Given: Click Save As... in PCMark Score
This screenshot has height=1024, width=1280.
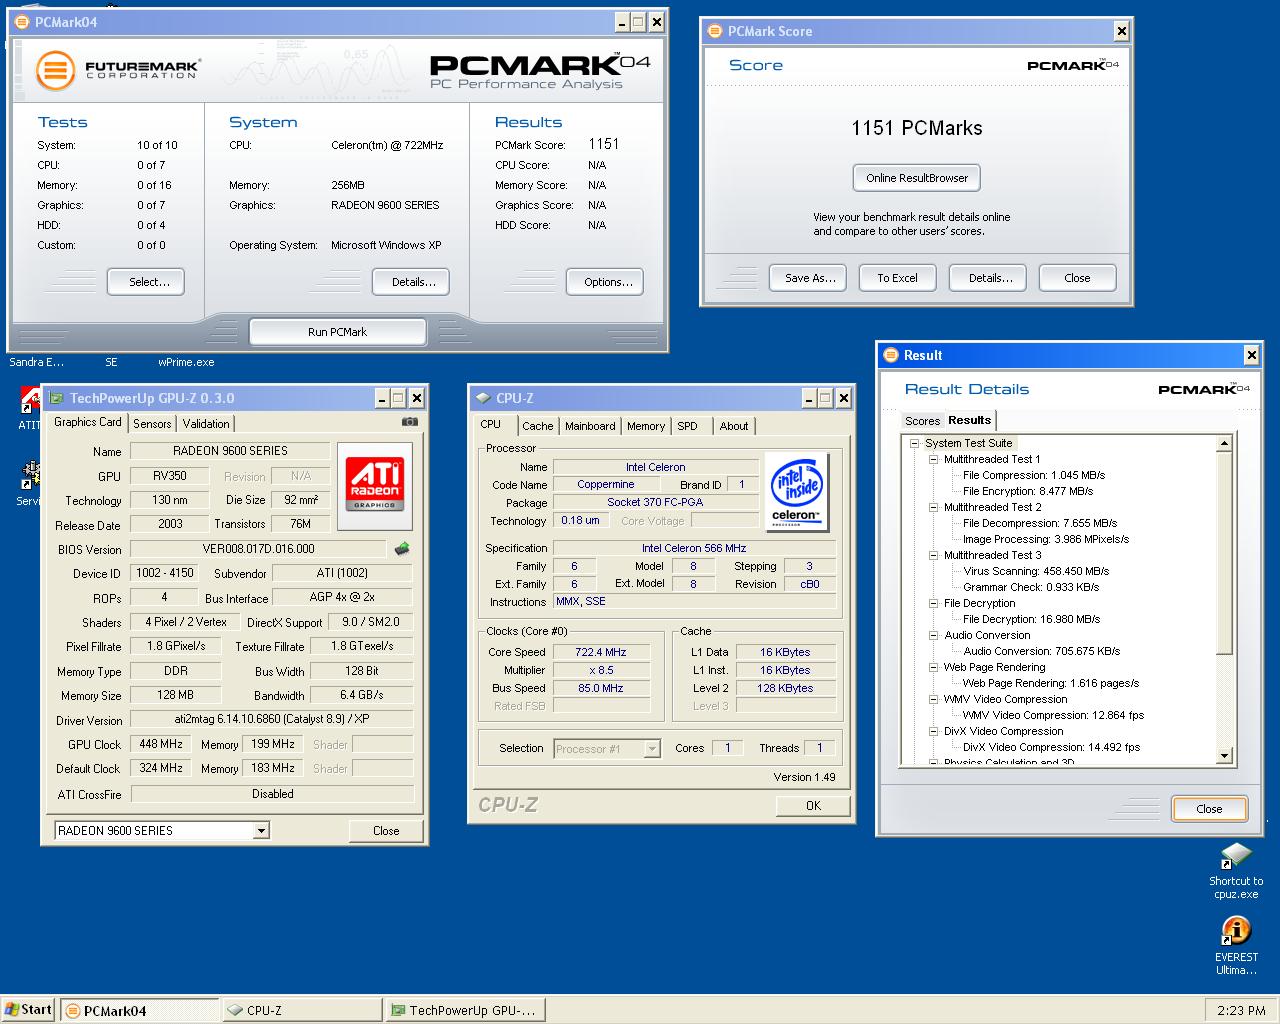Looking at the screenshot, I should pos(810,278).
